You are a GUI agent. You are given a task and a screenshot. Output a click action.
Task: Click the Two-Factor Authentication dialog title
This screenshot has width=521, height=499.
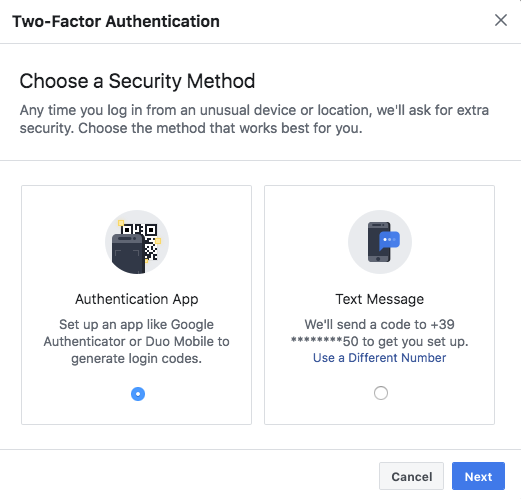[116, 22]
